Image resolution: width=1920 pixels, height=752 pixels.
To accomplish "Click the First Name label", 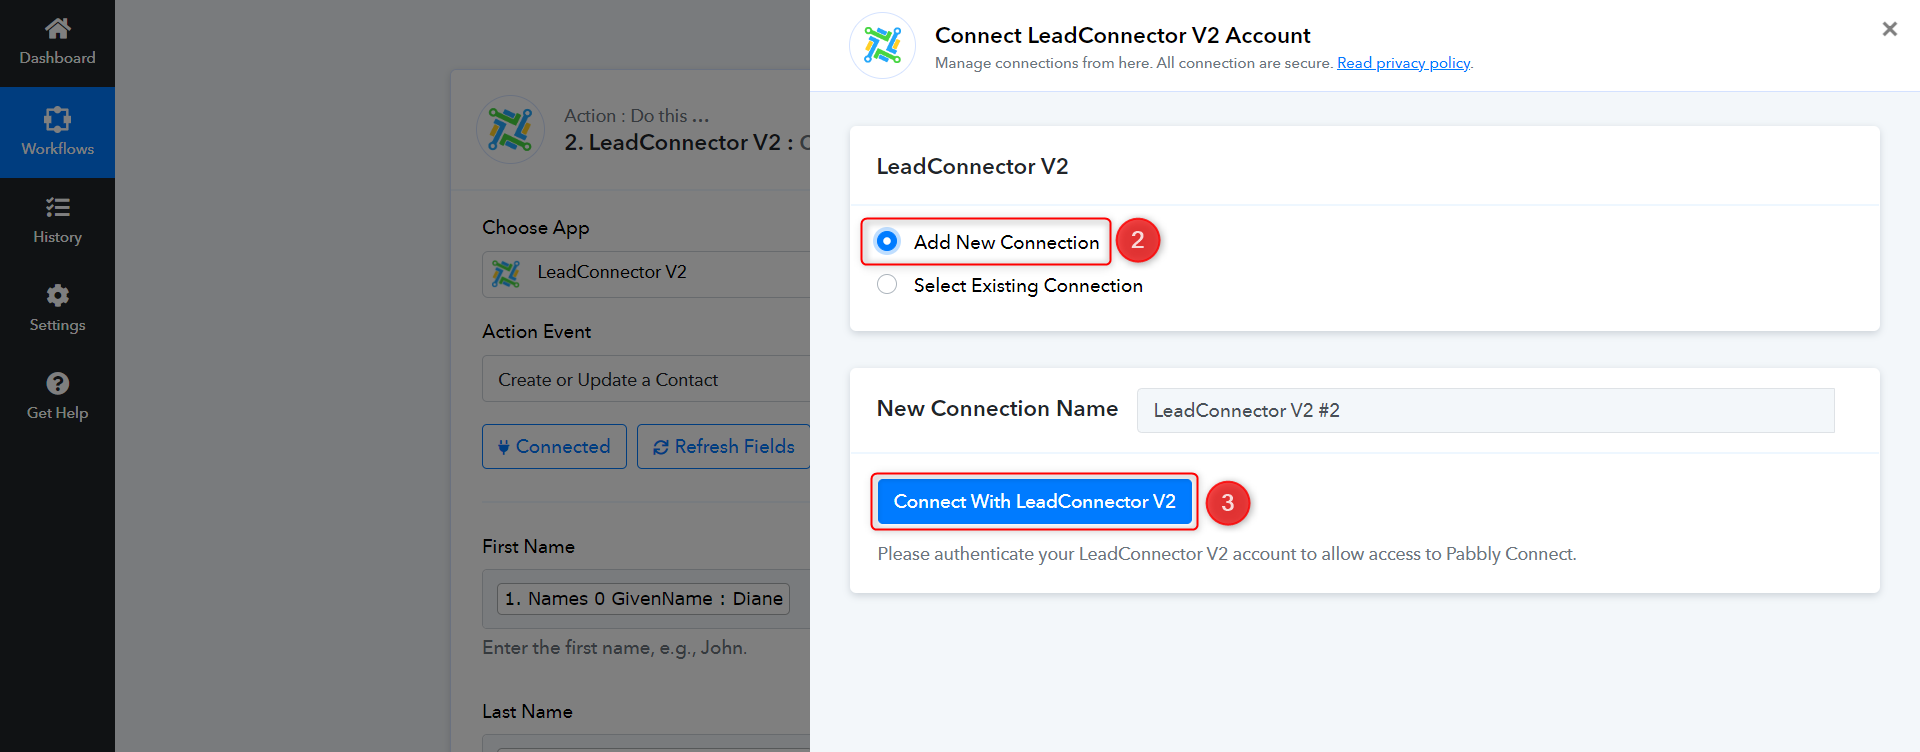I will click(529, 547).
